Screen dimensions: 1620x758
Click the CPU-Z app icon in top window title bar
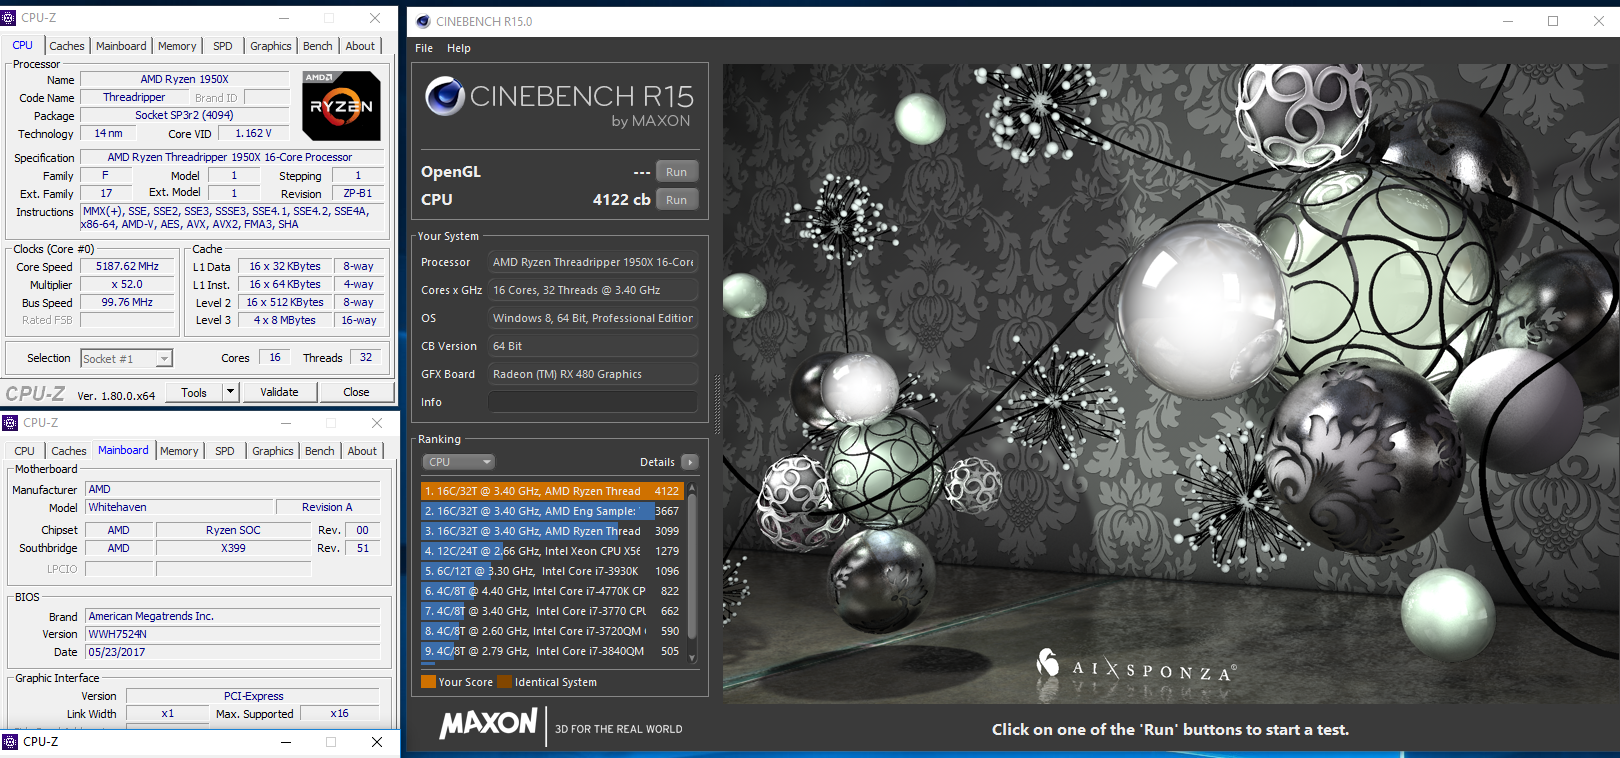coord(9,18)
